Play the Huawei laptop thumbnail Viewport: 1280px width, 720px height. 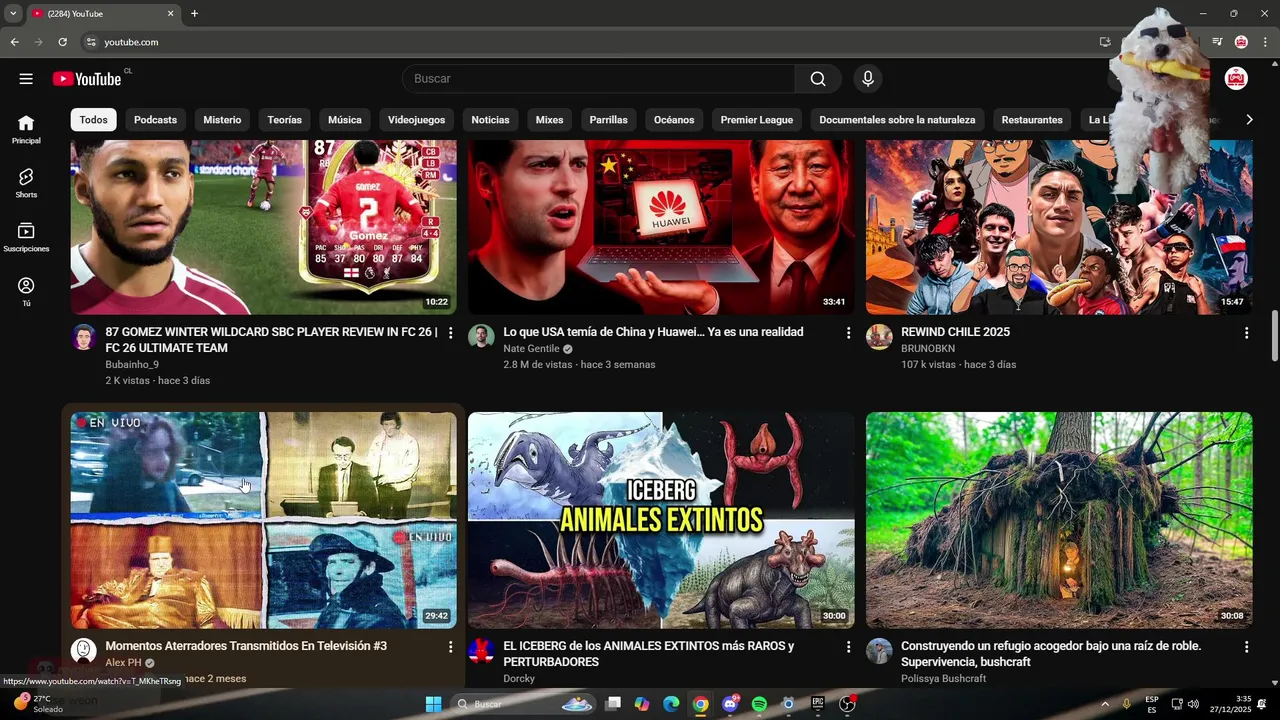point(661,227)
